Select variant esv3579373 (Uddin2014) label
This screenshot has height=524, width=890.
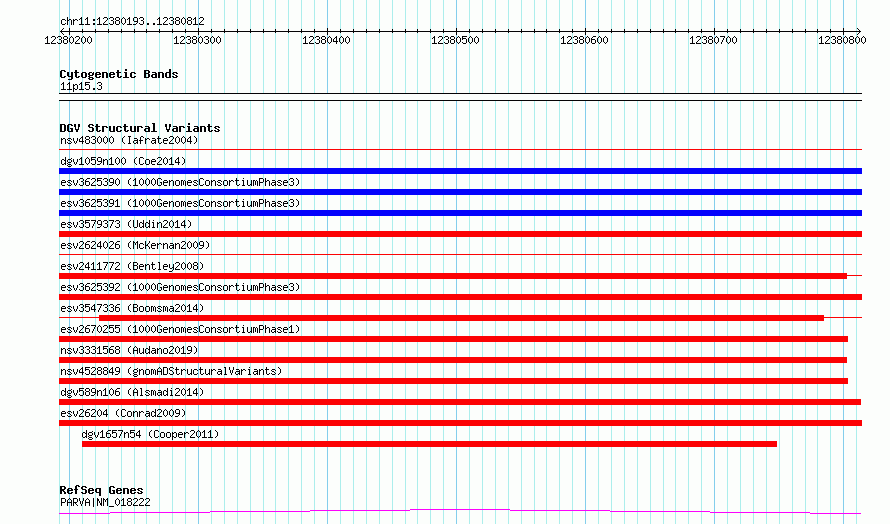tap(126, 224)
